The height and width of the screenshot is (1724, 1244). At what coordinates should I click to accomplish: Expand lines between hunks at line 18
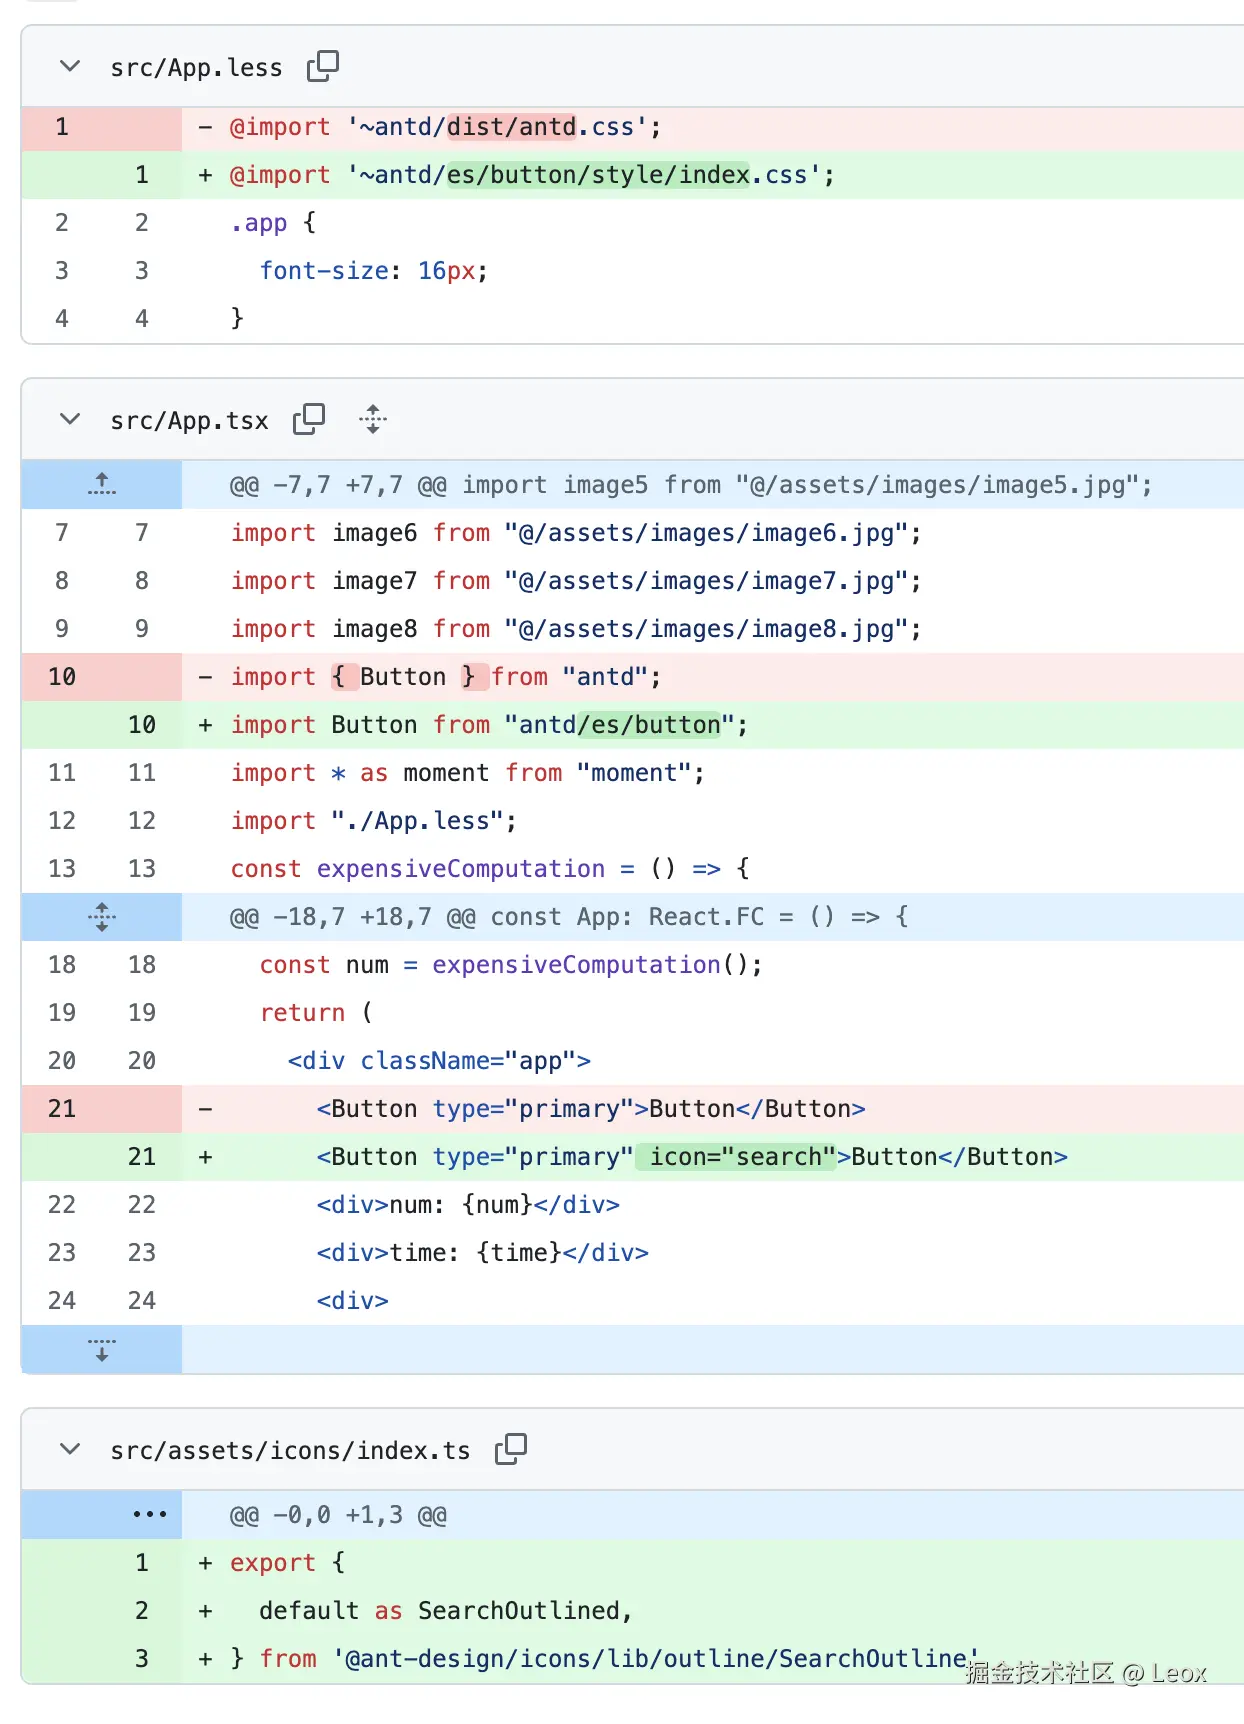(x=101, y=917)
